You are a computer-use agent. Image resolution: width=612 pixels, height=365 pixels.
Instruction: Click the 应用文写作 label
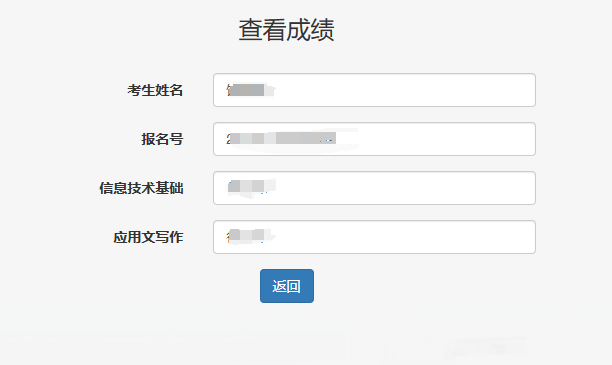(x=148, y=237)
